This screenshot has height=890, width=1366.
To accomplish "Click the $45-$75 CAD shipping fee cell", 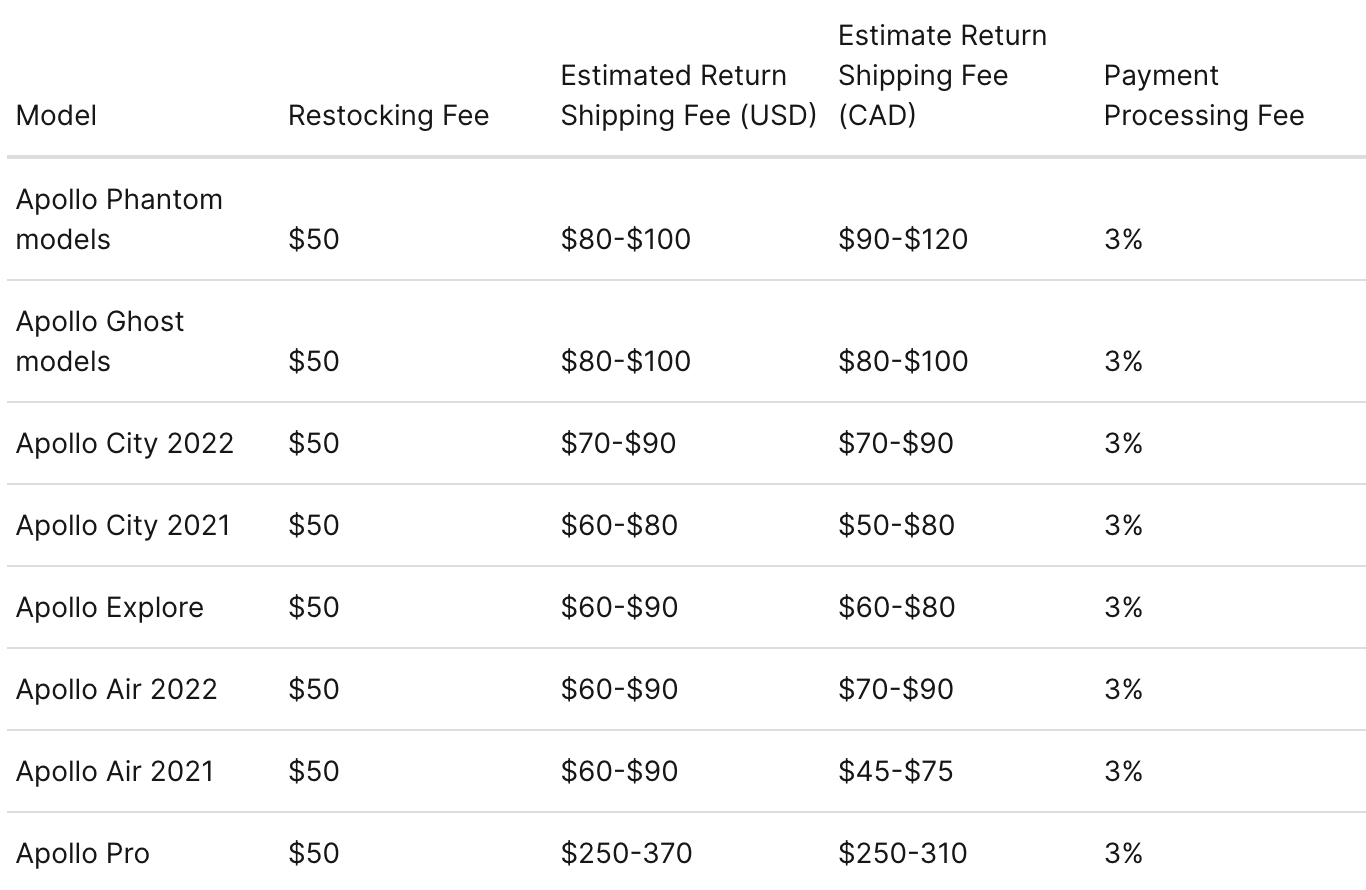I will (895, 771).
